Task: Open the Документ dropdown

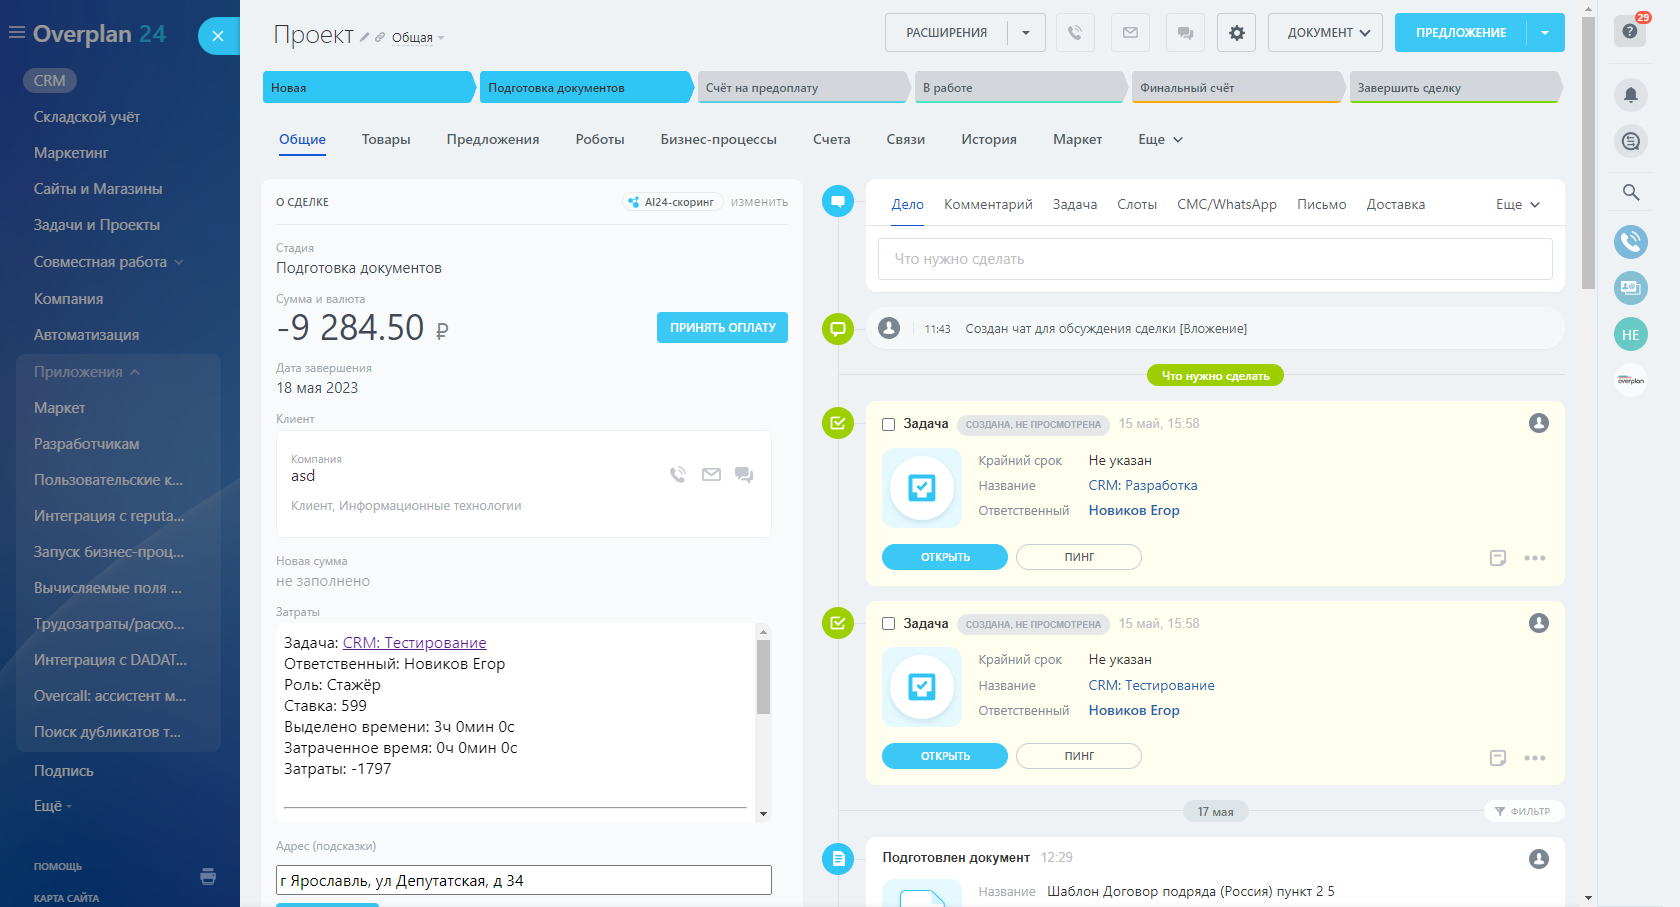Action: pos(1325,33)
